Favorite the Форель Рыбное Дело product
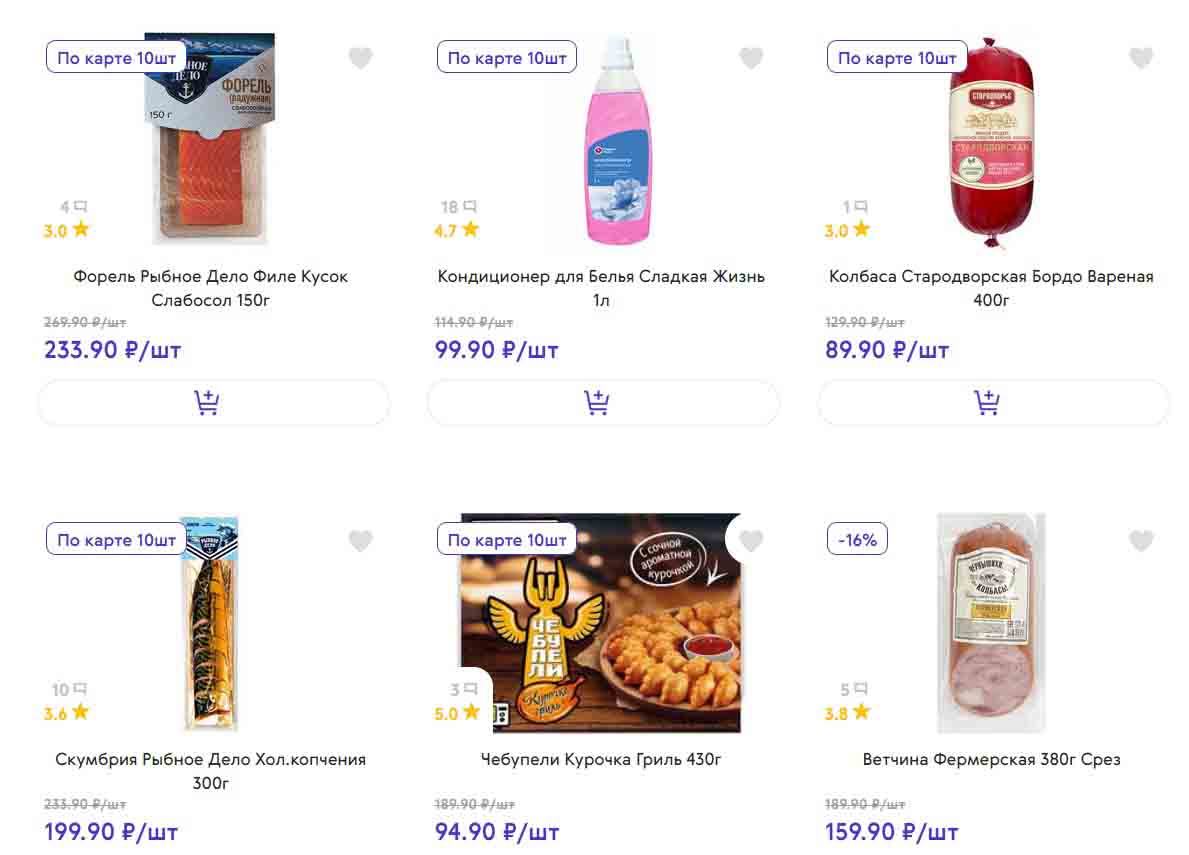This screenshot has width=1189, height=855. click(x=360, y=59)
